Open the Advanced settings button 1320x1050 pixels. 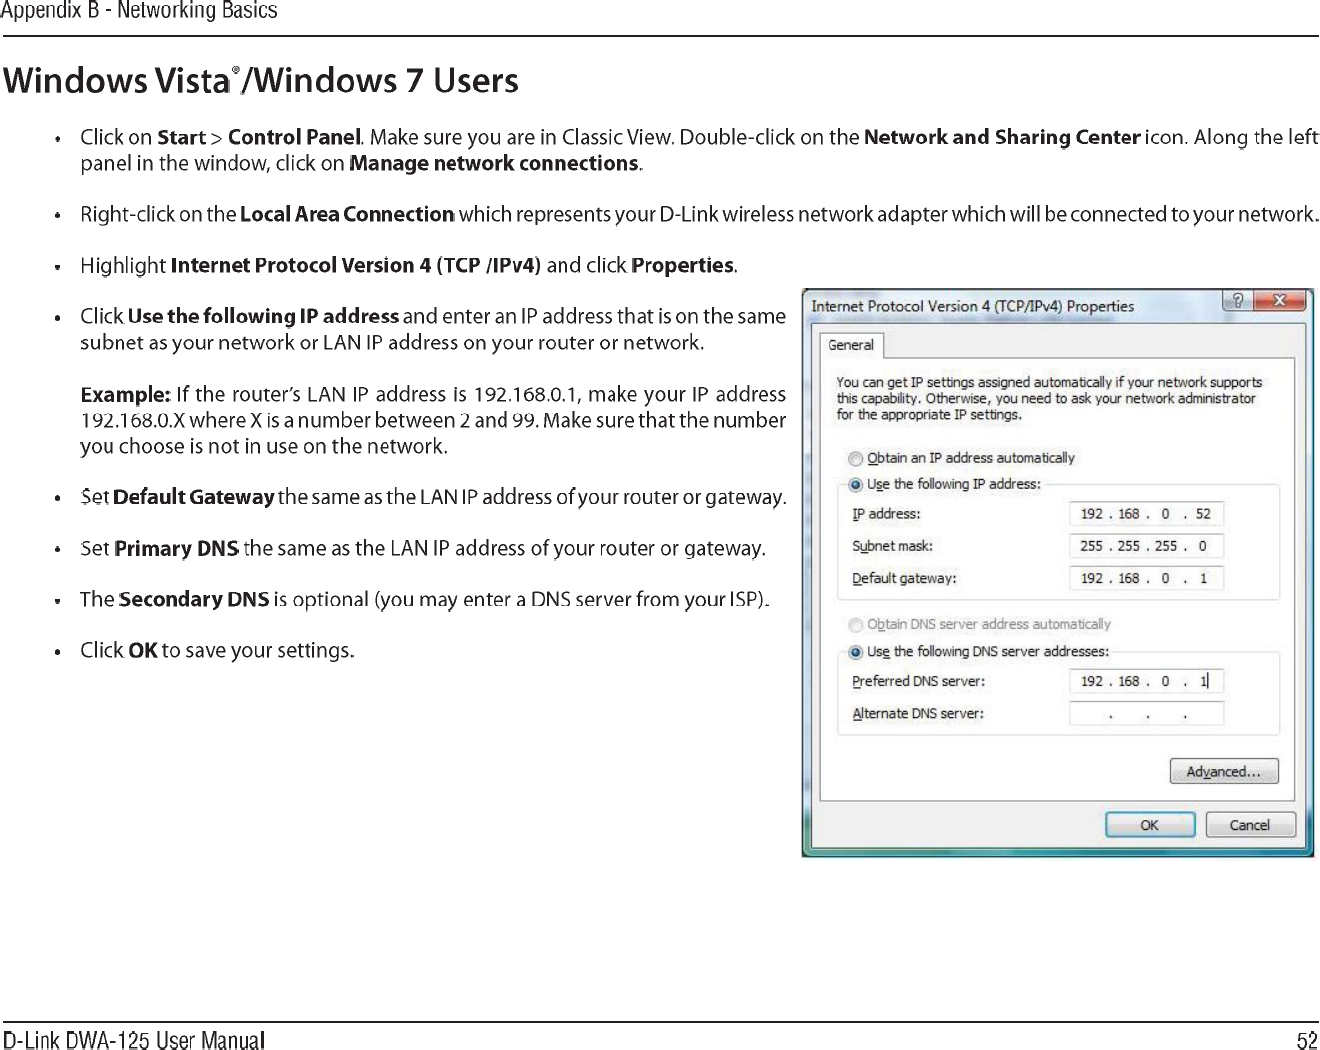tap(1224, 771)
